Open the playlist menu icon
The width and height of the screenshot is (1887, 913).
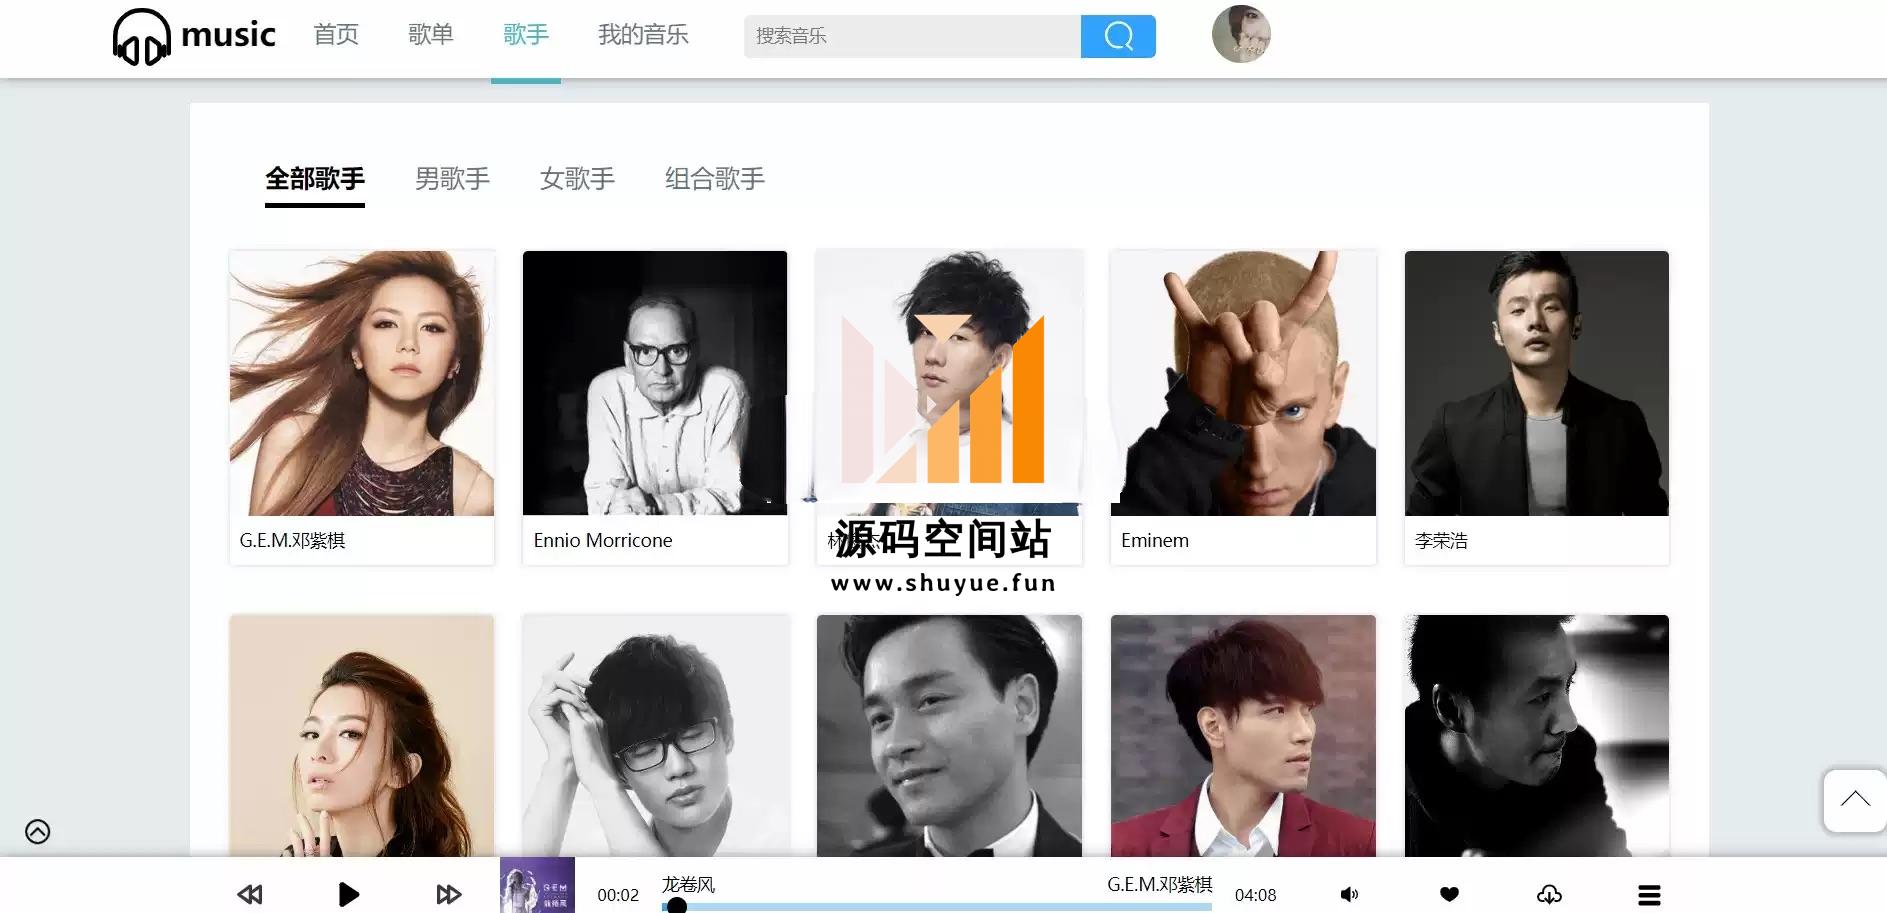click(1649, 895)
